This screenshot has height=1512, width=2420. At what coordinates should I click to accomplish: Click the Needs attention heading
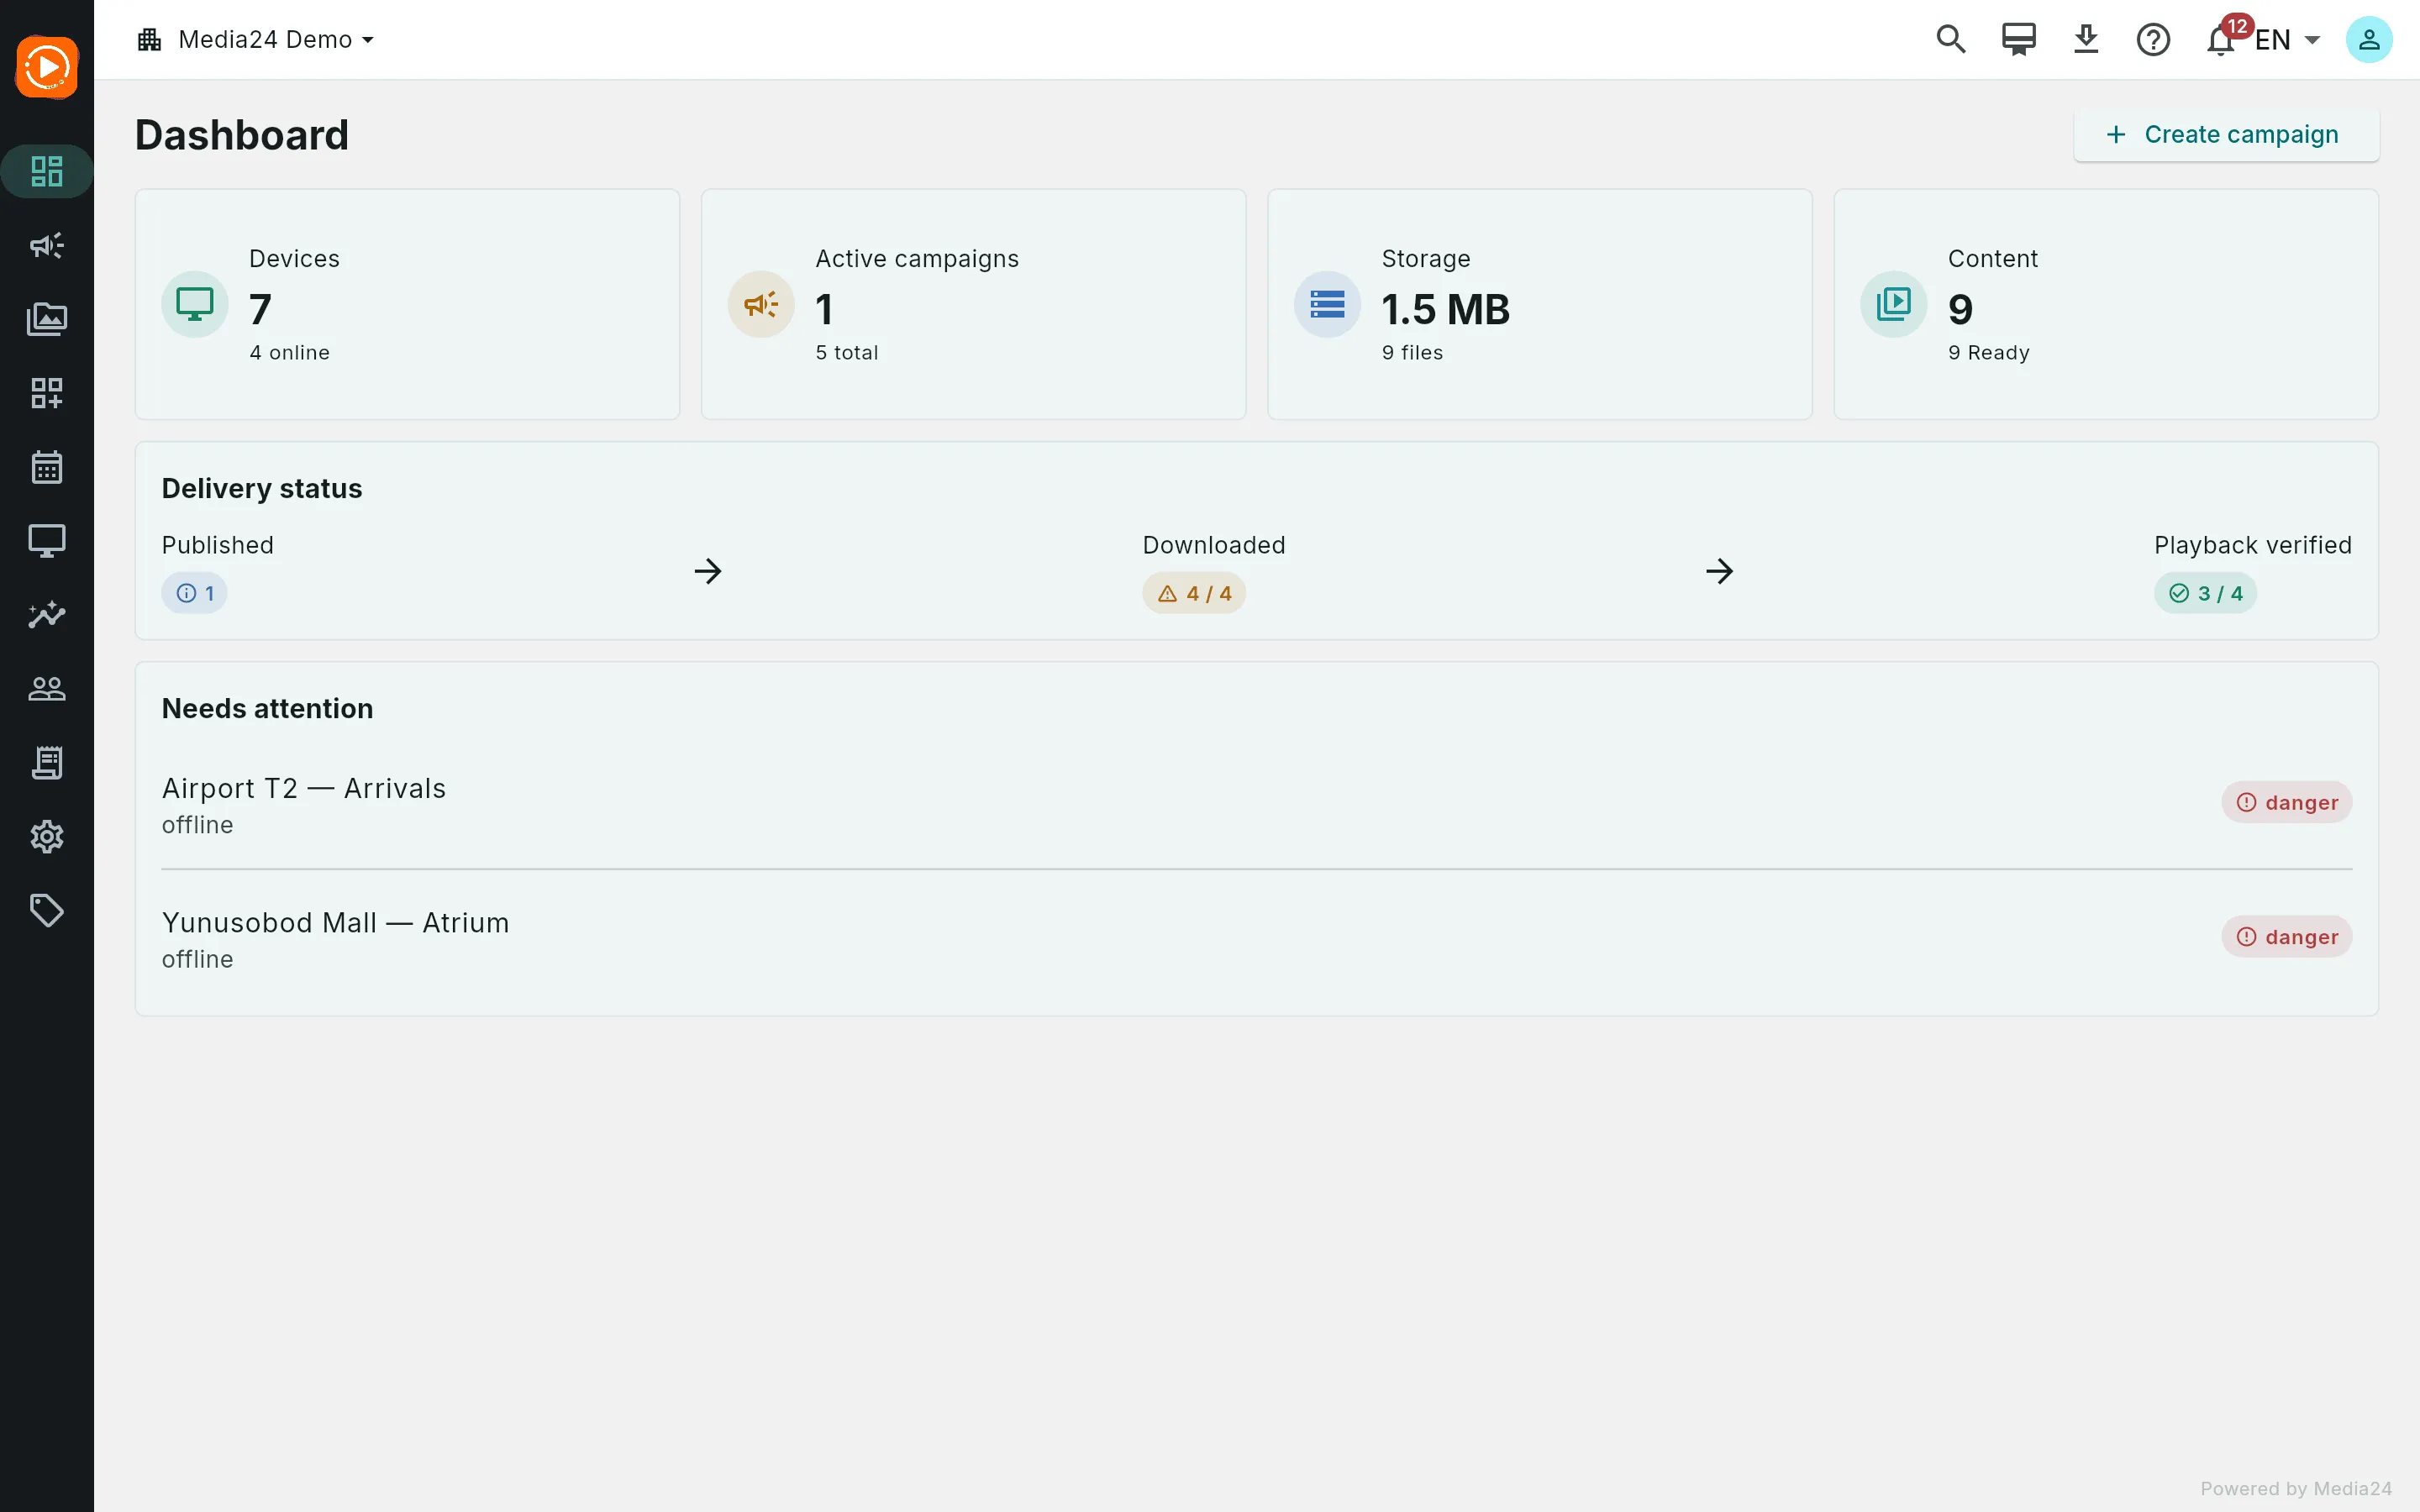click(x=267, y=708)
